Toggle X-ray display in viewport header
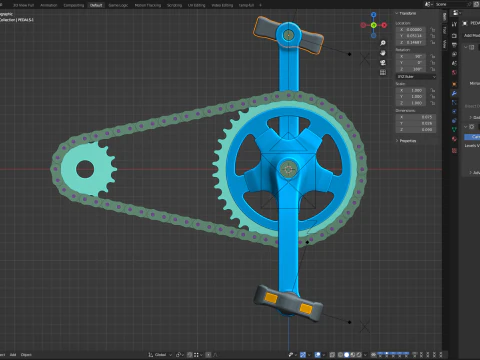Screen dimensions: 480x360 332,355
